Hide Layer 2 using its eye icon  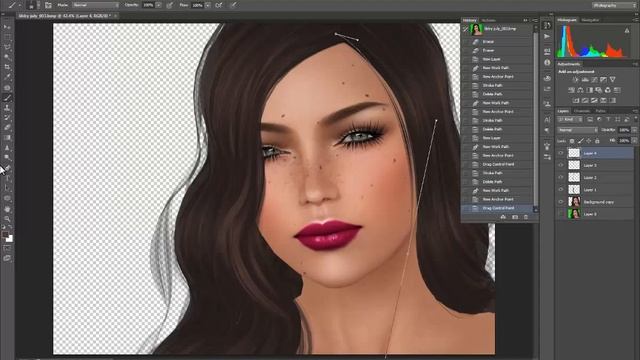click(x=561, y=178)
